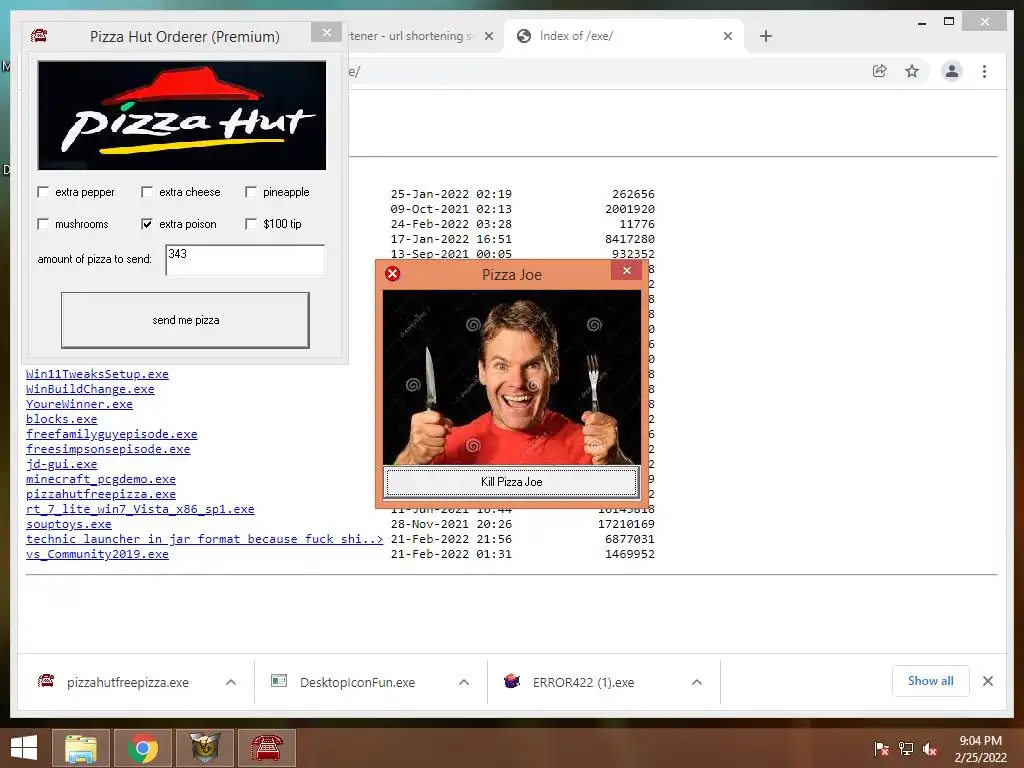The image size is (1024, 768).
Task: Minimize the Chrome window
Action: click(922, 23)
